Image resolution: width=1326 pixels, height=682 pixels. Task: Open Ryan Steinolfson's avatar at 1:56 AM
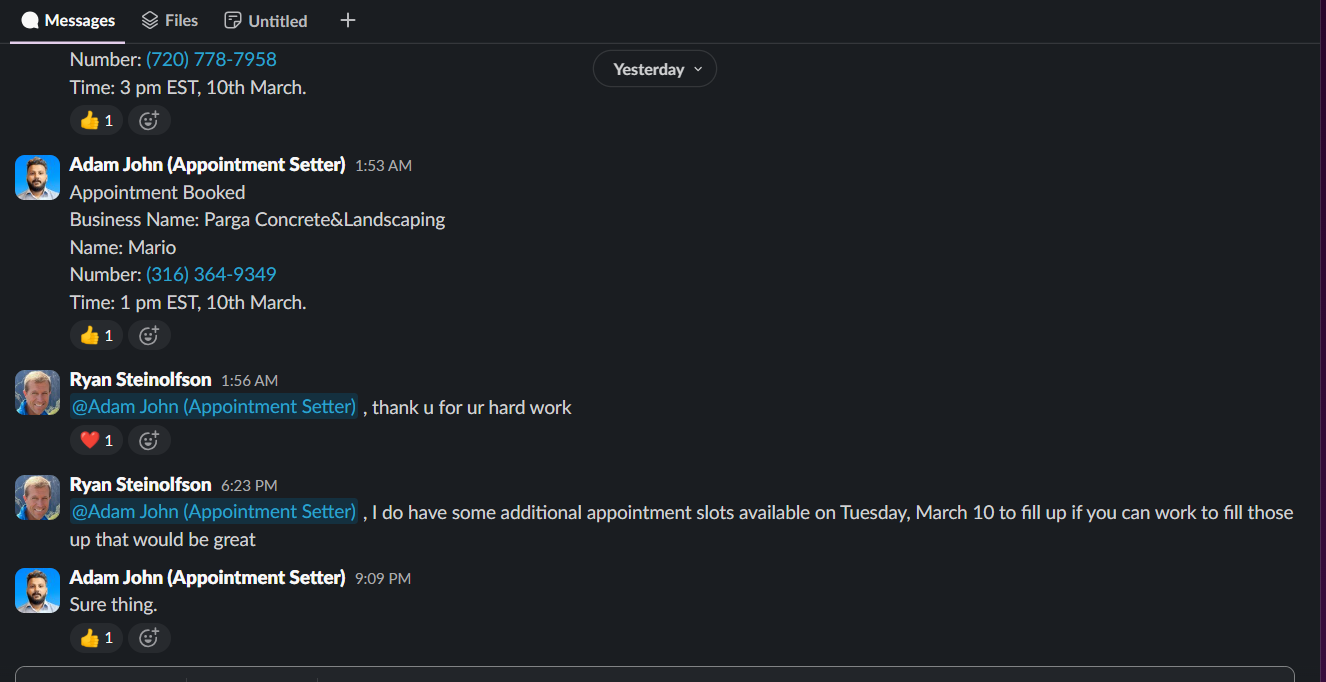point(38,392)
